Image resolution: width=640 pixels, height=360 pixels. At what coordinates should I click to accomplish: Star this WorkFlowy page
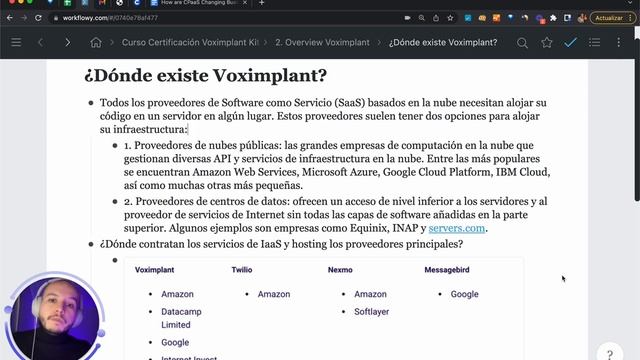point(547,42)
